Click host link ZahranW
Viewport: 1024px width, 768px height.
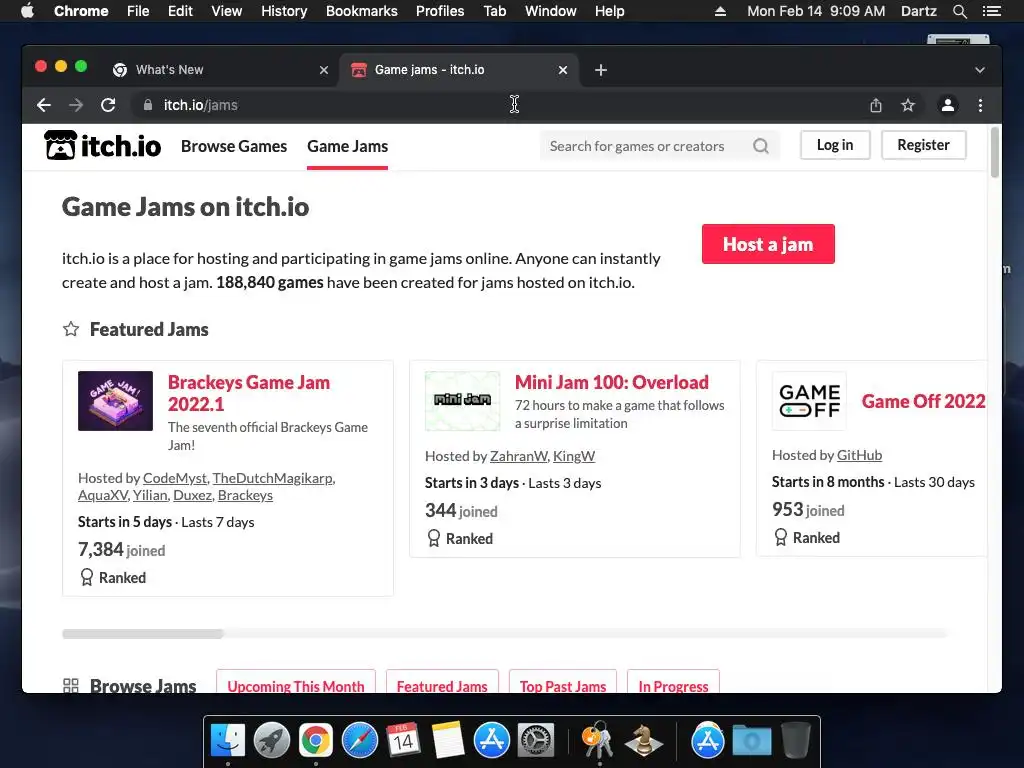coord(519,456)
